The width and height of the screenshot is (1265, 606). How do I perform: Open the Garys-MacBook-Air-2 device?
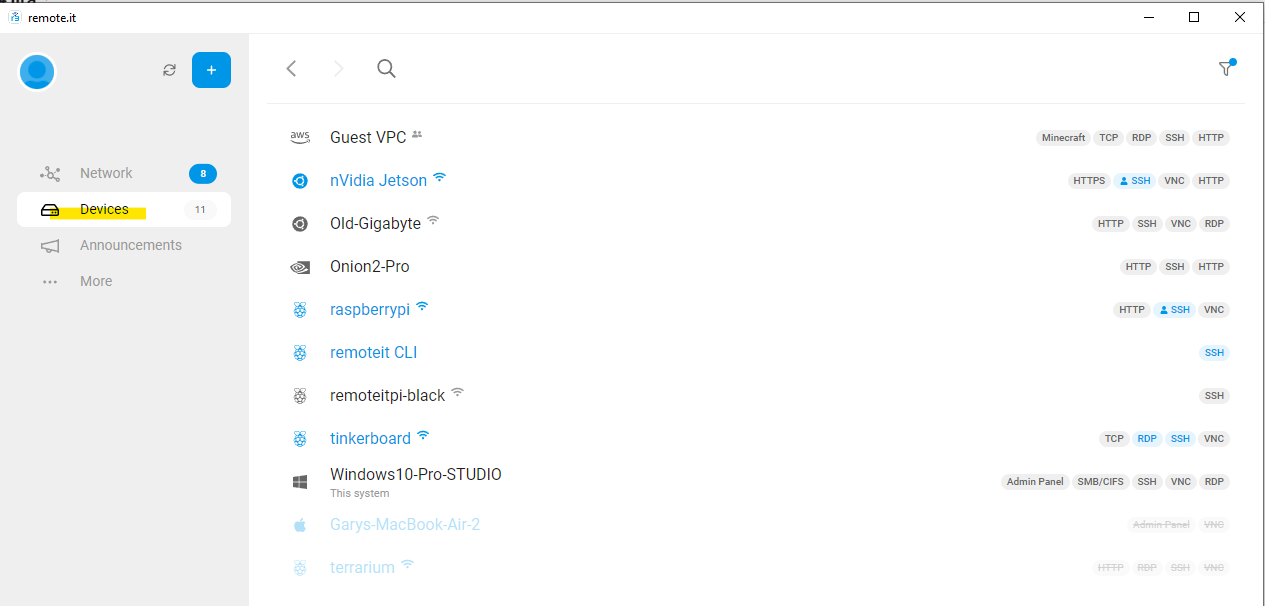(405, 524)
